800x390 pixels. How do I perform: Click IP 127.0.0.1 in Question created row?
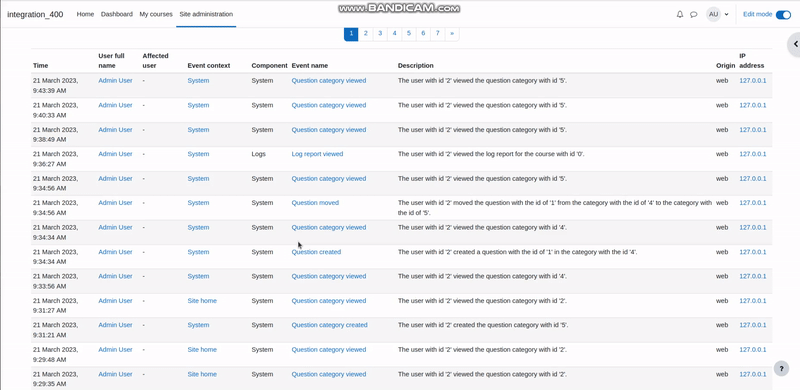753,252
